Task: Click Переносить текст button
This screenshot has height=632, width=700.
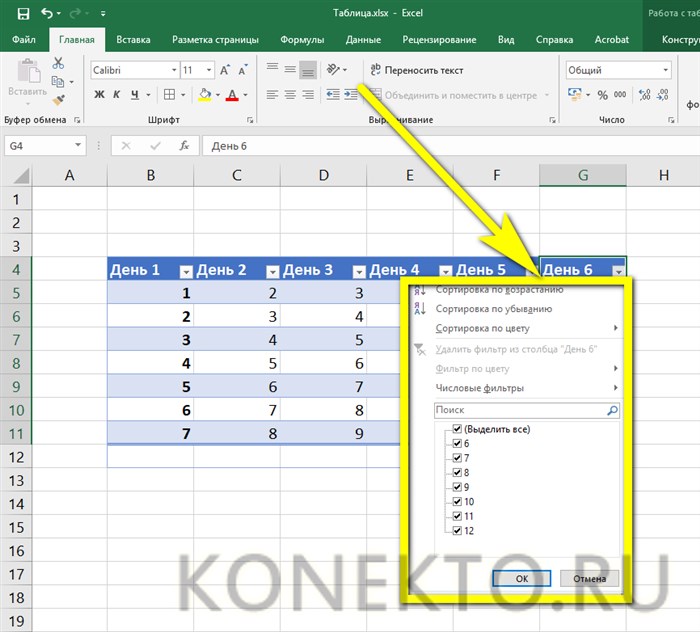Action: pyautogui.click(x=417, y=70)
